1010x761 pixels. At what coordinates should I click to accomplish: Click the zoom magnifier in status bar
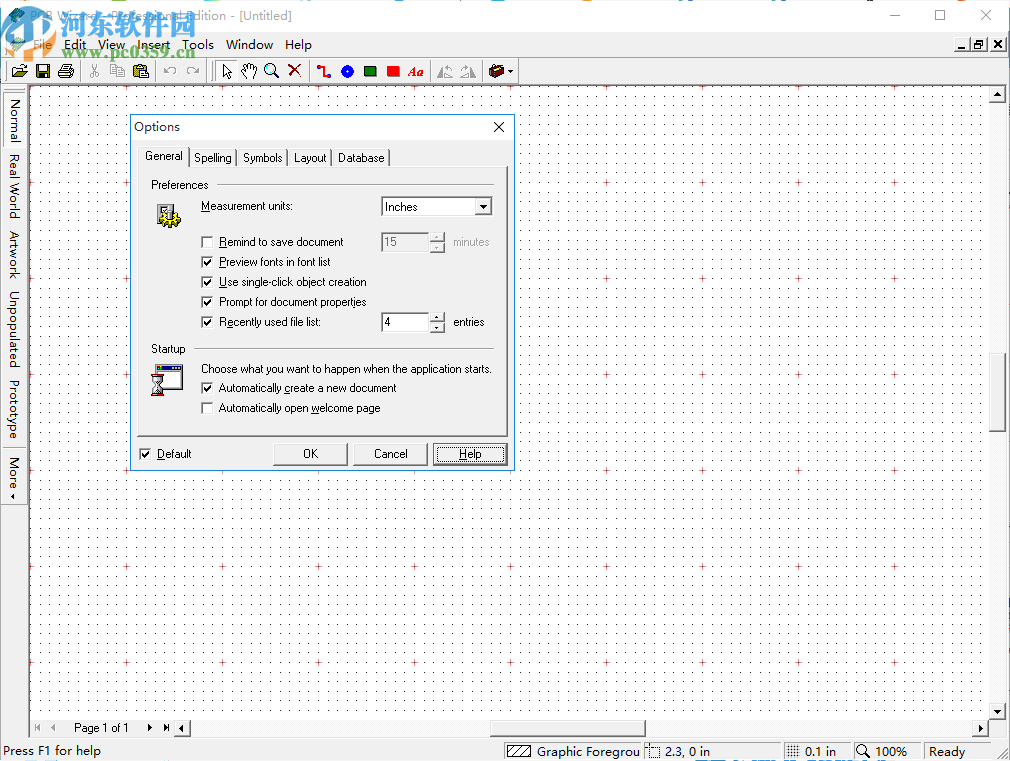coord(862,751)
